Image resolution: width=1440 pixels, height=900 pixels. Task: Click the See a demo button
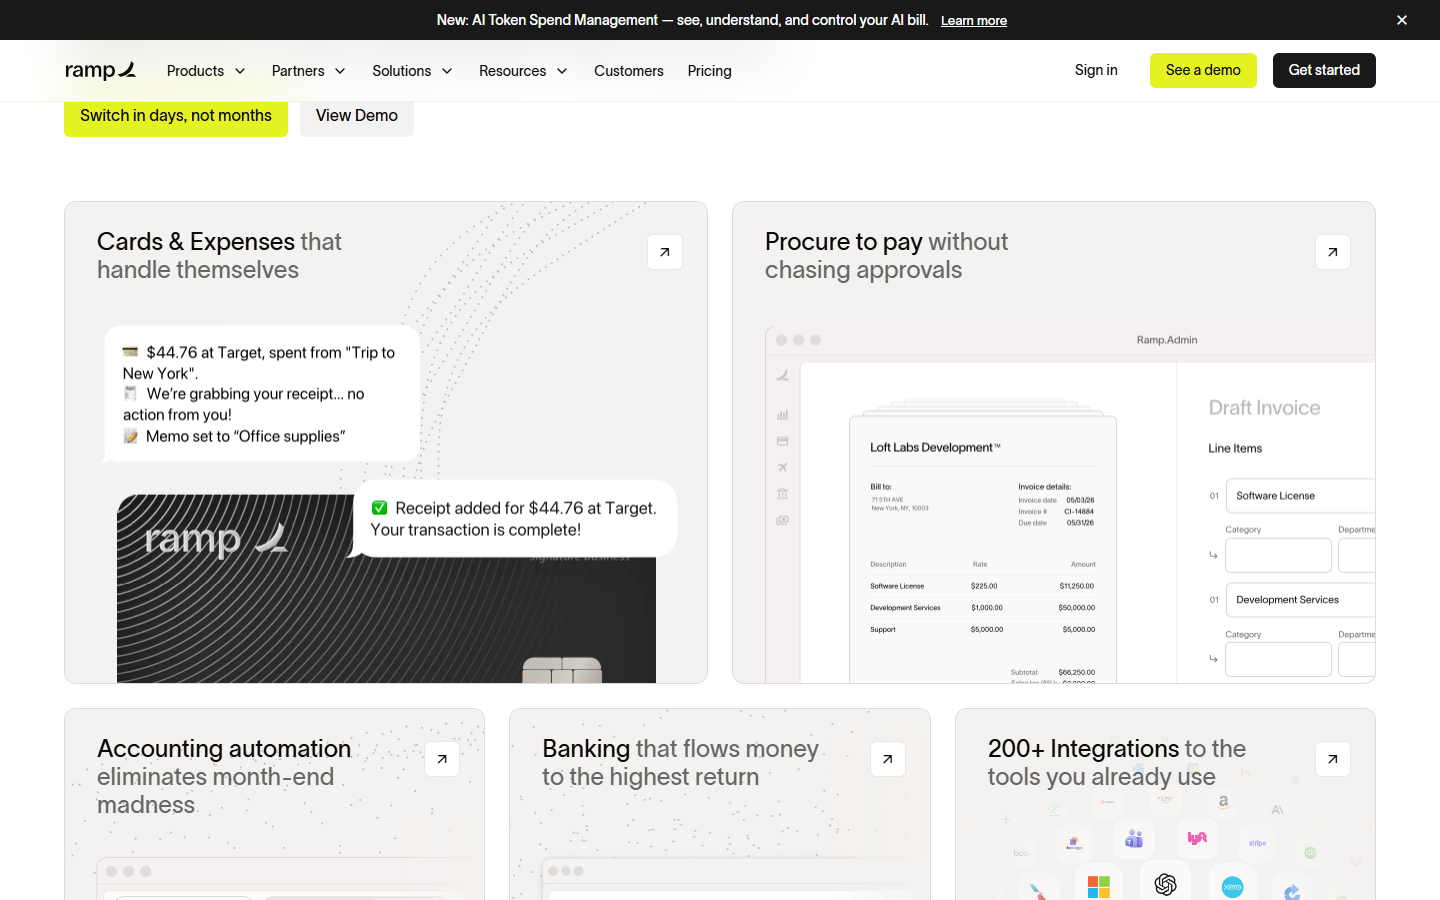pos(1203,70)
